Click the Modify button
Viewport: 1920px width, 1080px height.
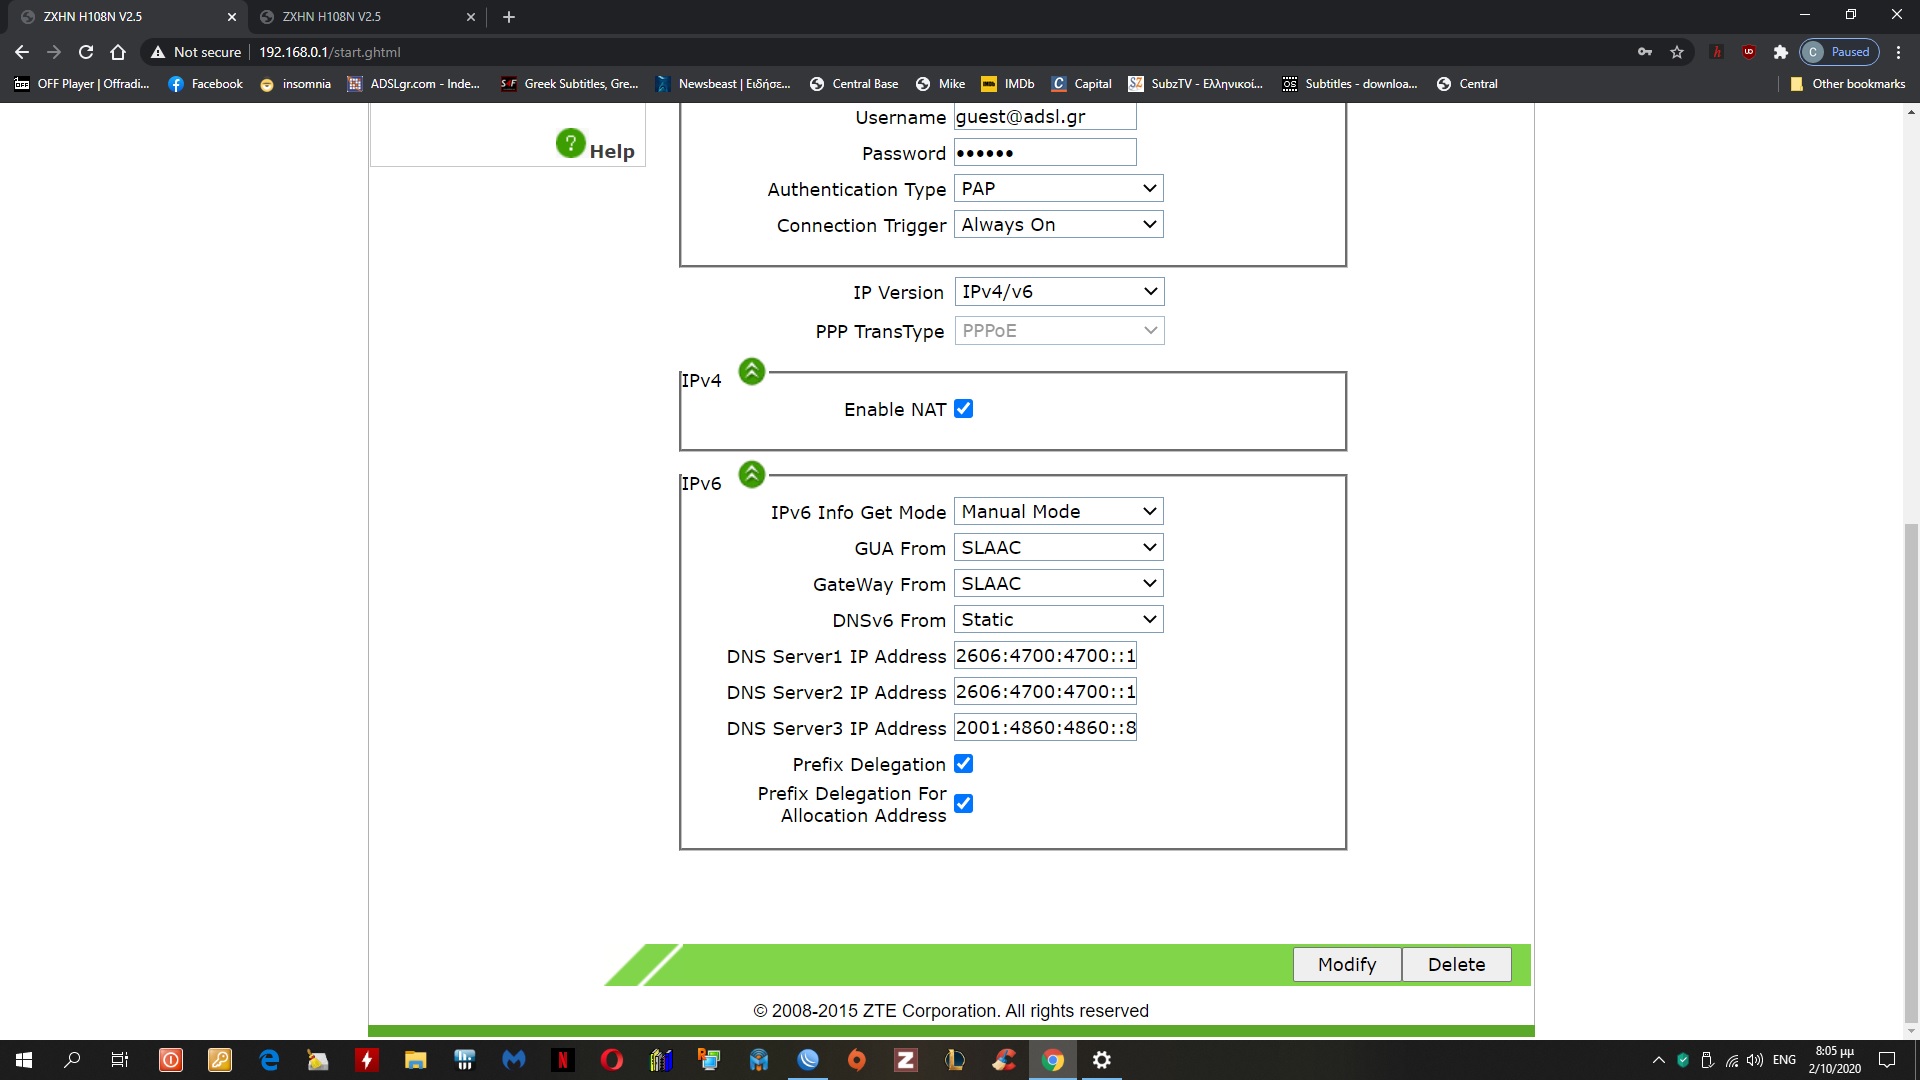(1346, 965)
